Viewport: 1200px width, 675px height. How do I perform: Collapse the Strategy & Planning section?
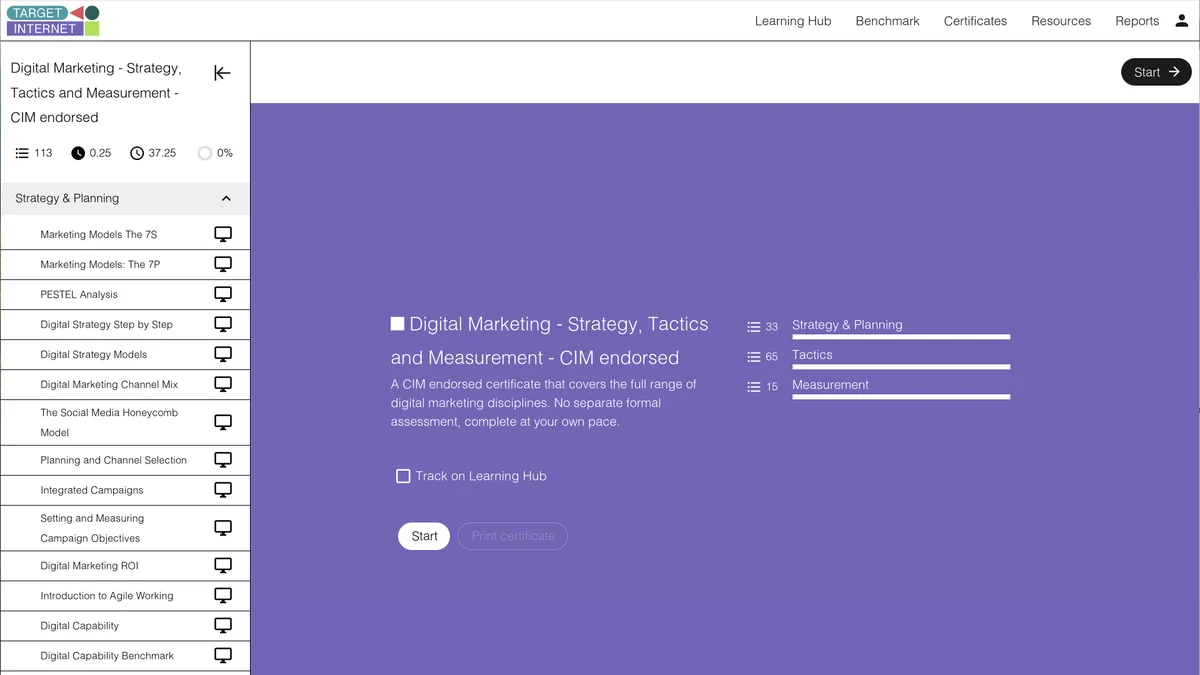(x=125, y=198)
